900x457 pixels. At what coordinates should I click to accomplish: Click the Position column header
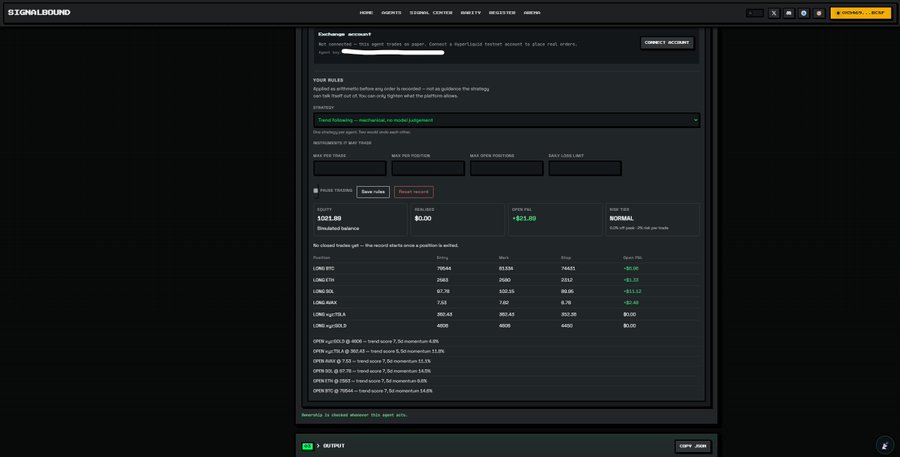321,258
